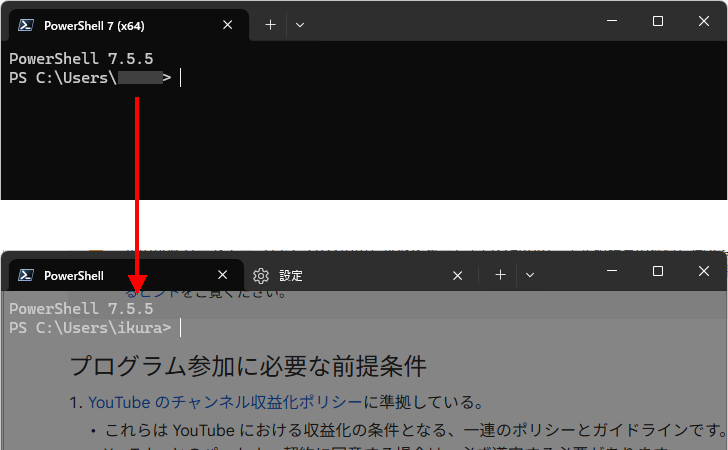Click the gear icon on the 設定 tab
This screenshot has height=450, width=728.
261,276
